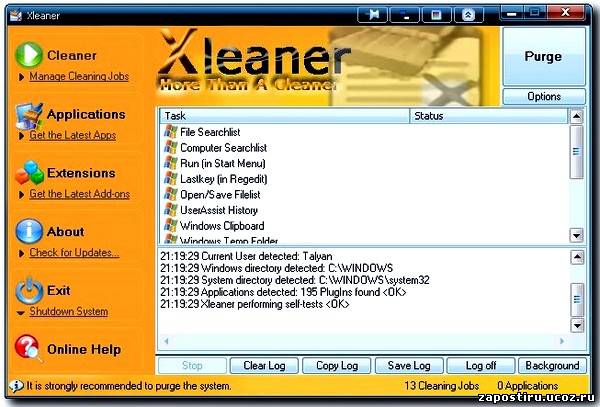Open the Options button
The width and height of the screenshot is (600, 407).
(544, 96)
